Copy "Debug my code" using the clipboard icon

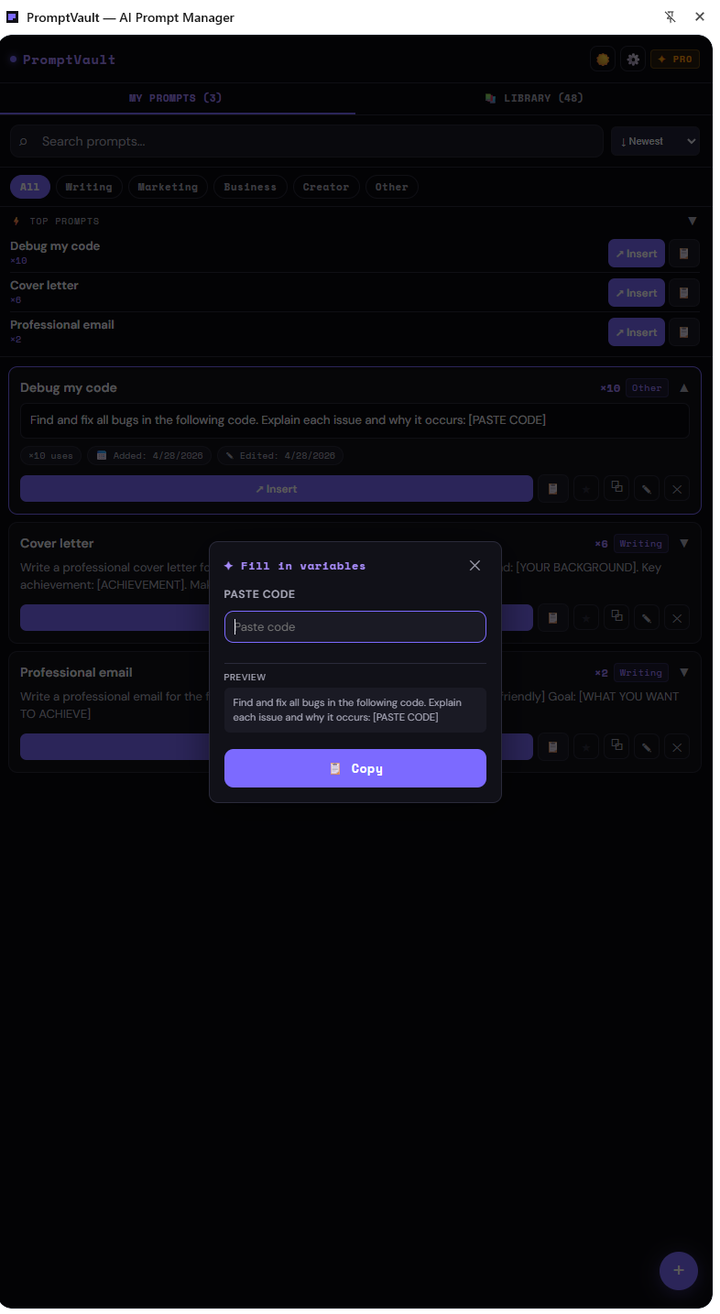(553, 488)
